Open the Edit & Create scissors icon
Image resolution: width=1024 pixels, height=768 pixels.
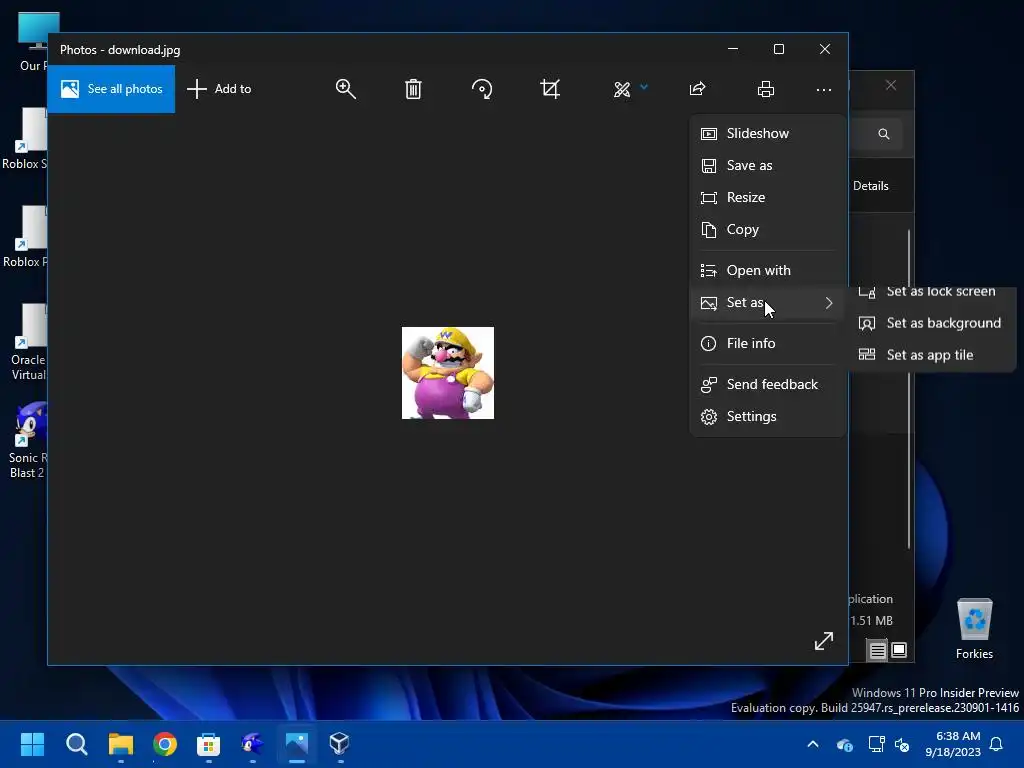coord(622,89)
